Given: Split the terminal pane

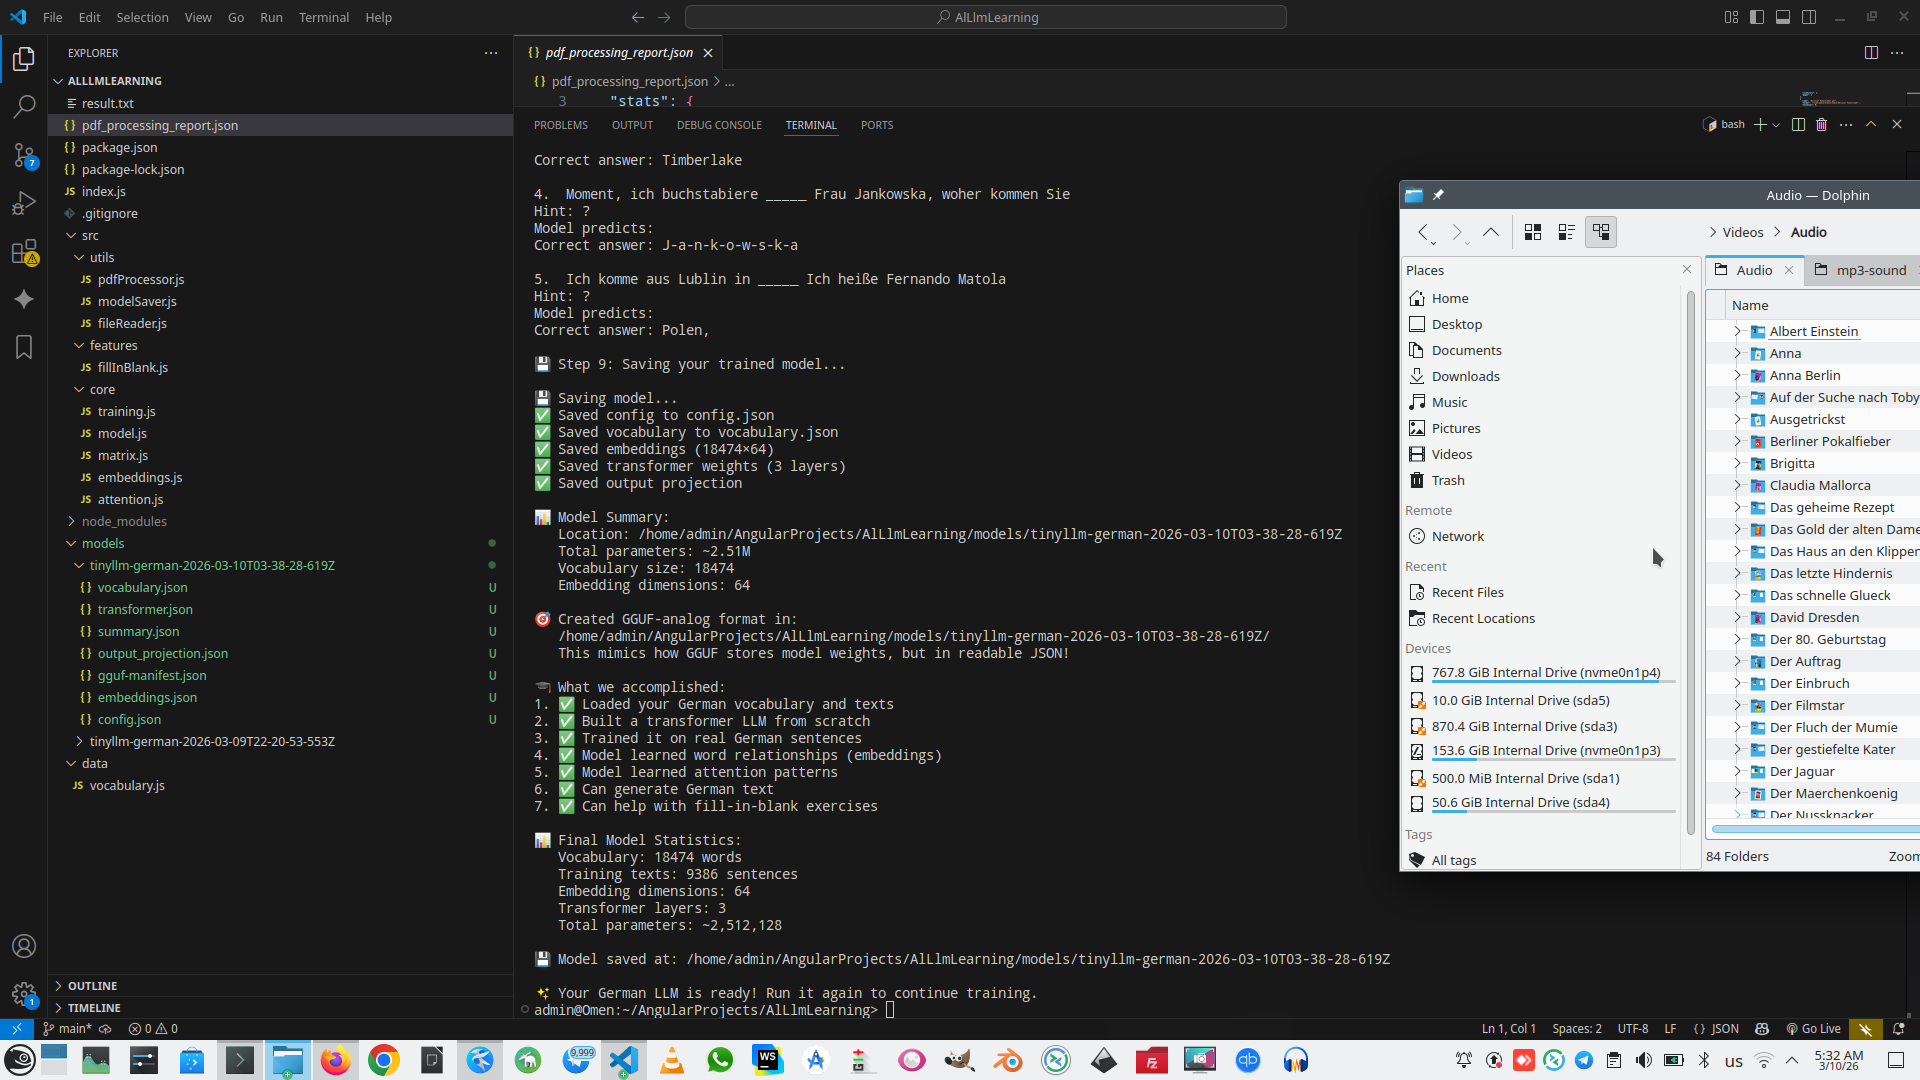Looking at the screenshot, I should pyautogui.click(x=1798, y=125).
